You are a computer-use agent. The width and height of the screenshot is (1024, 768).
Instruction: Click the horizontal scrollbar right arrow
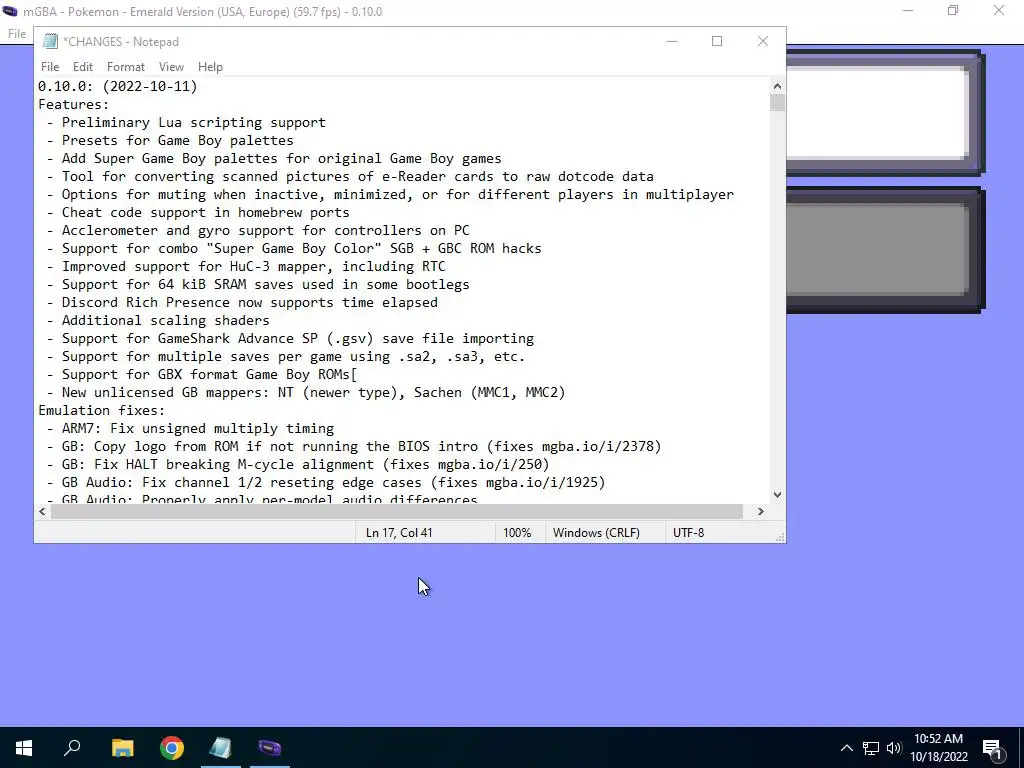tap(760, 511)
